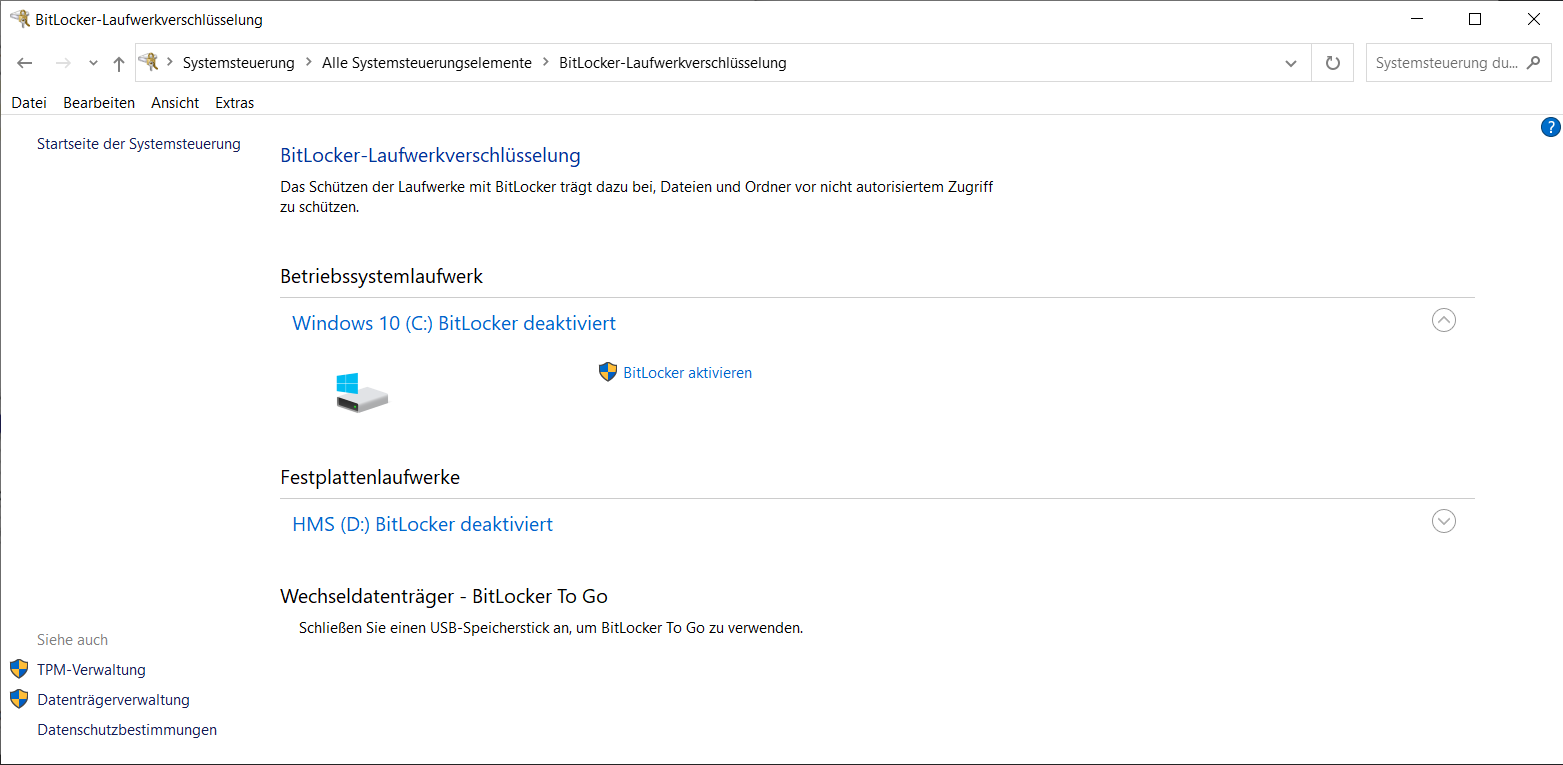Open the recent locations dropdown arrow

tap(93, 63)
